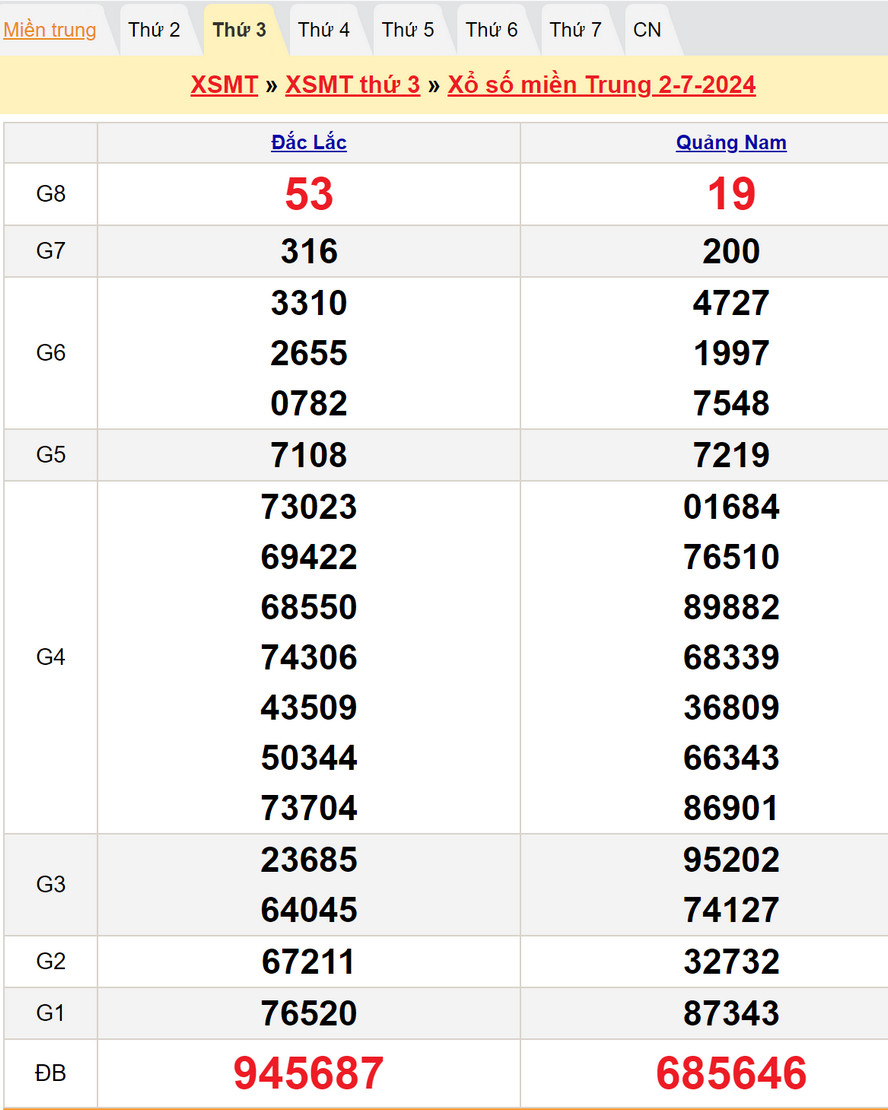The width and height of the screenshot is (888, 1110).
Task: Select the active Thứ 3 tab
Action: tap(239, 30)
